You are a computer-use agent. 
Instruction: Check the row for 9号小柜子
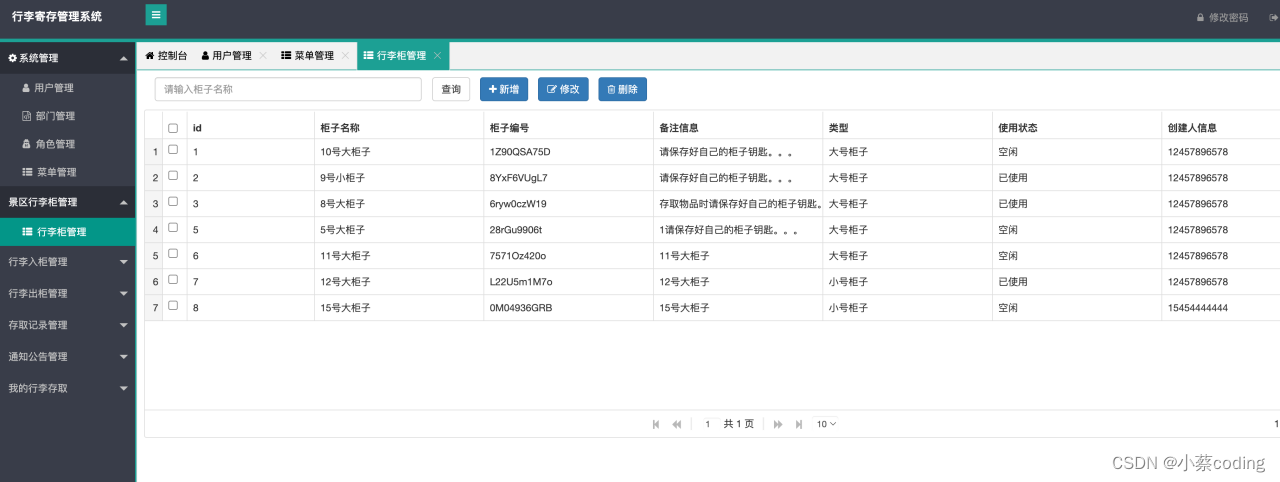pos(173,176)
